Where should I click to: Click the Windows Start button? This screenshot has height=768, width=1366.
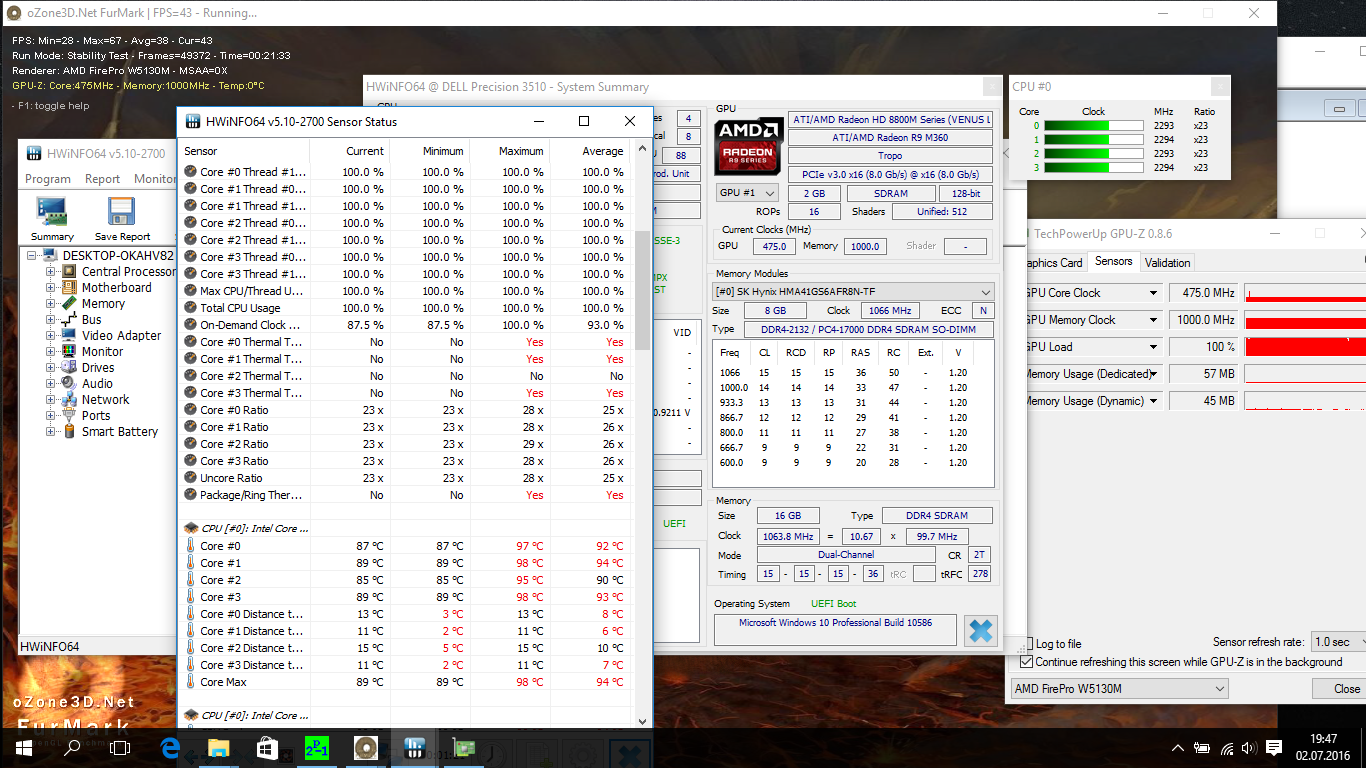point(24,748)
